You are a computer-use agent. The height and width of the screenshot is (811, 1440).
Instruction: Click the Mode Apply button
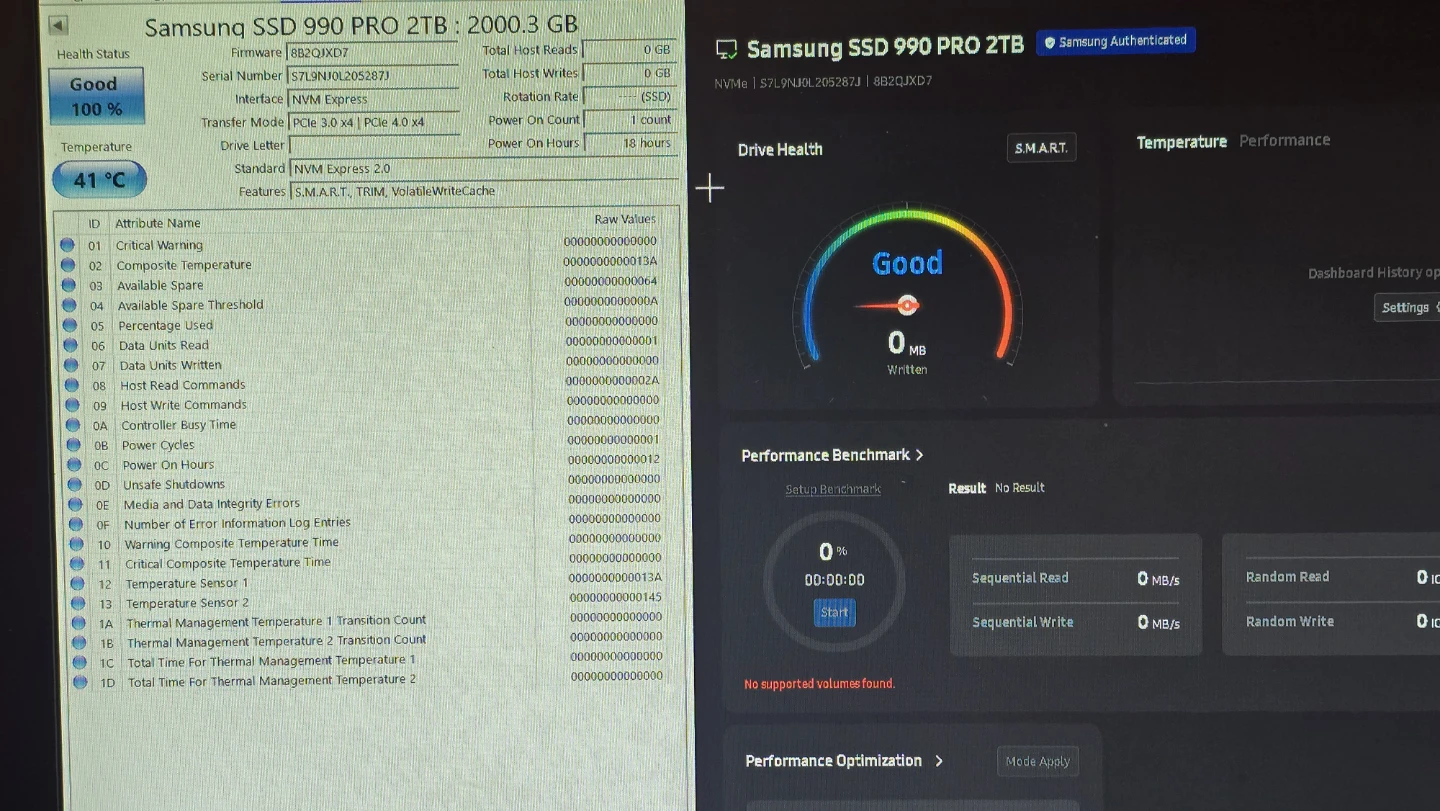coord(1037,762)
